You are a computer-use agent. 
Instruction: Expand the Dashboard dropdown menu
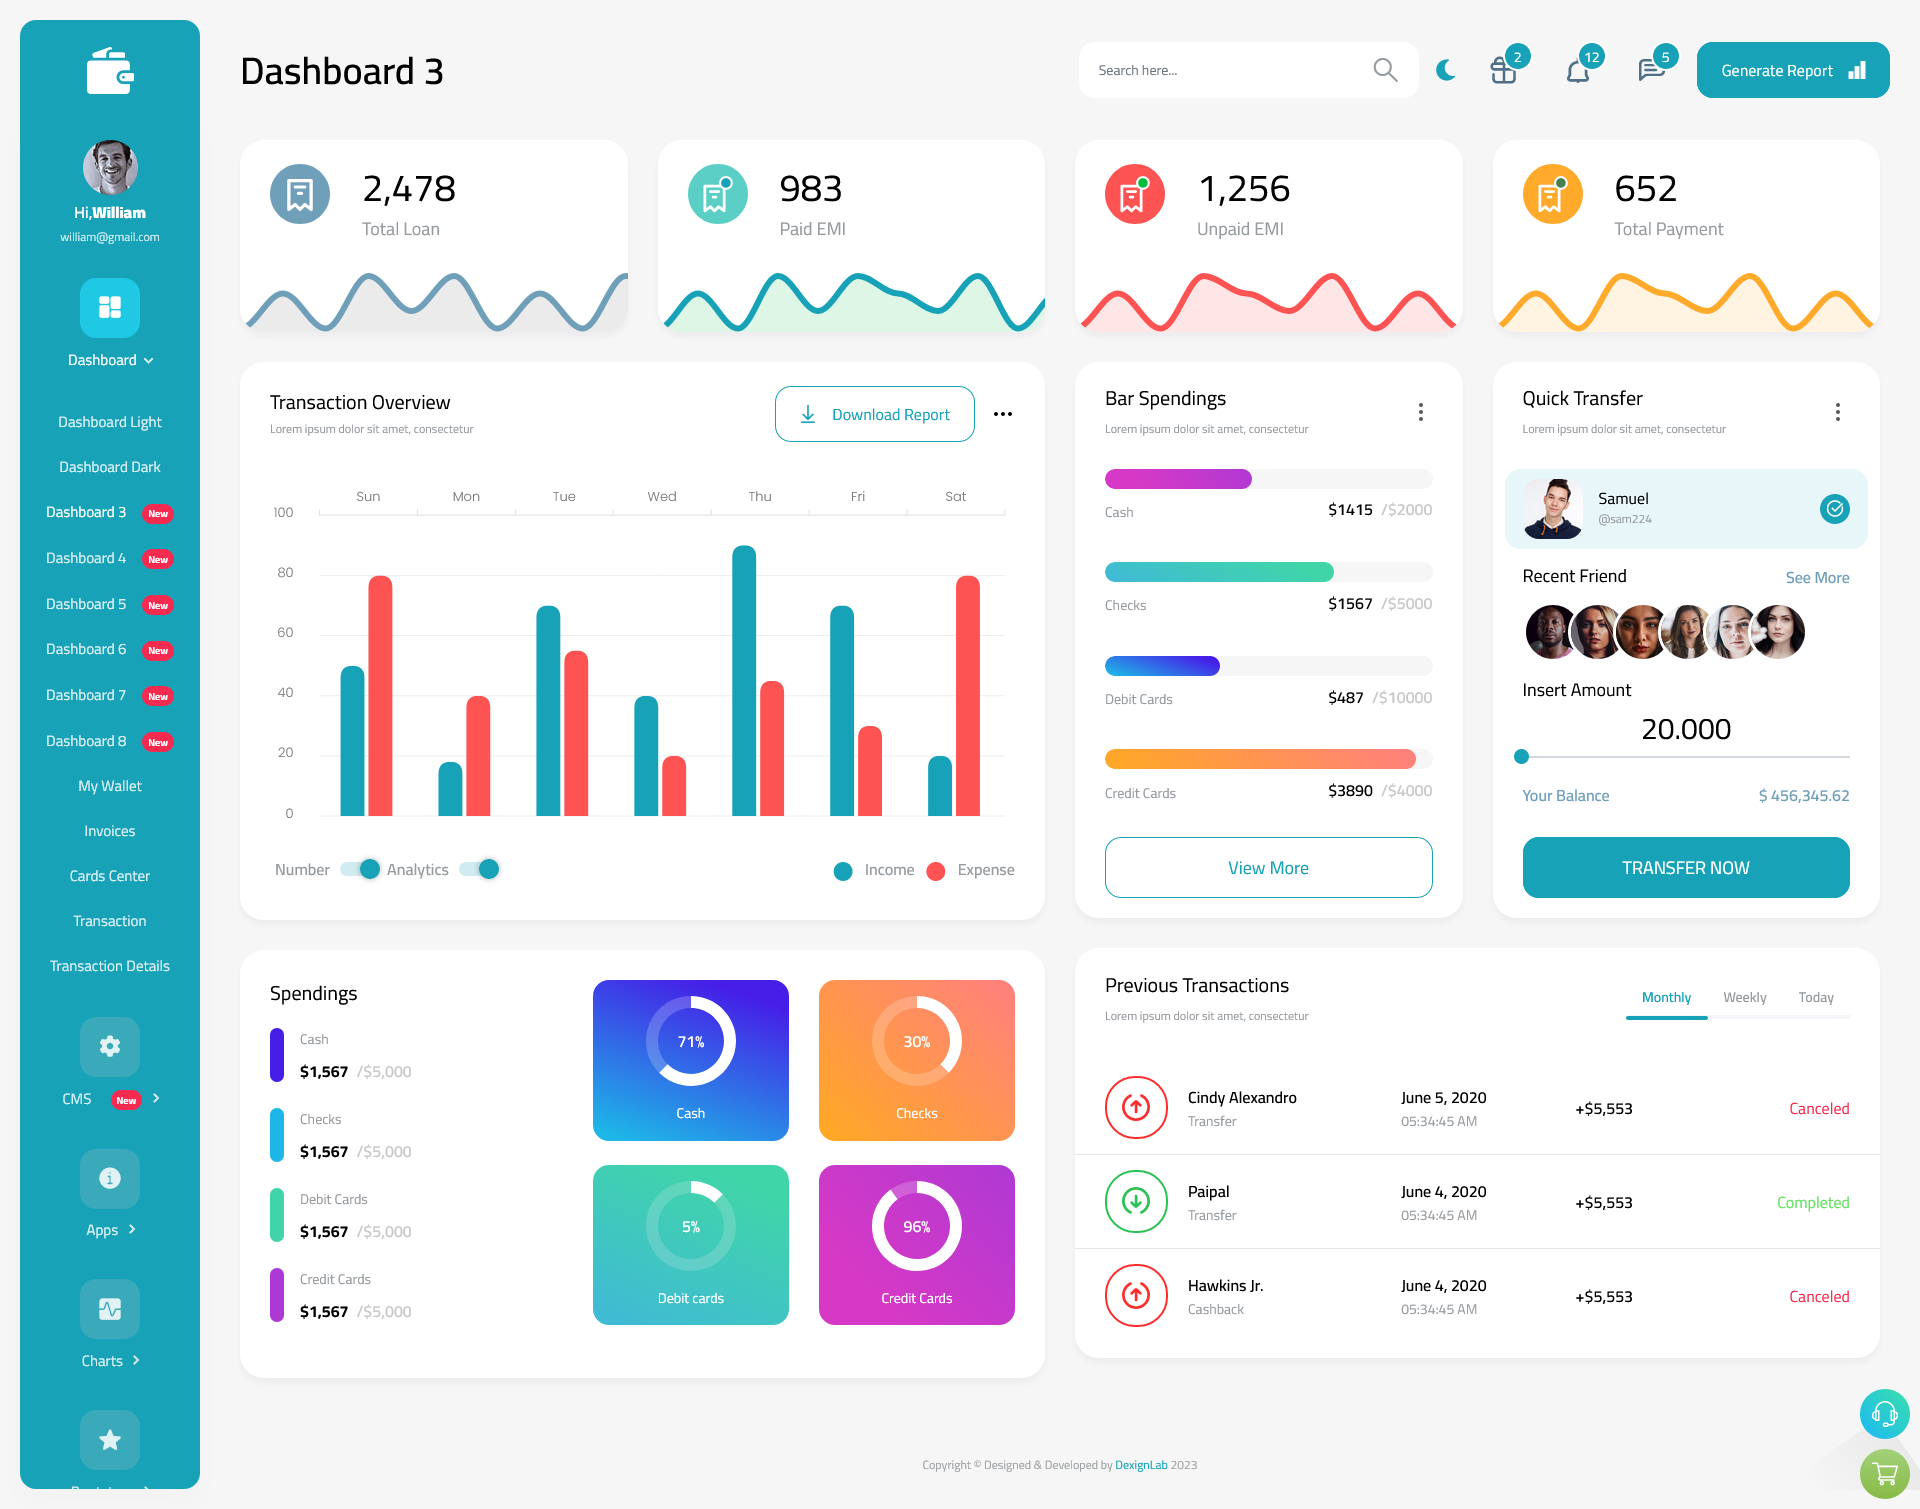click(x=111, y=362)
